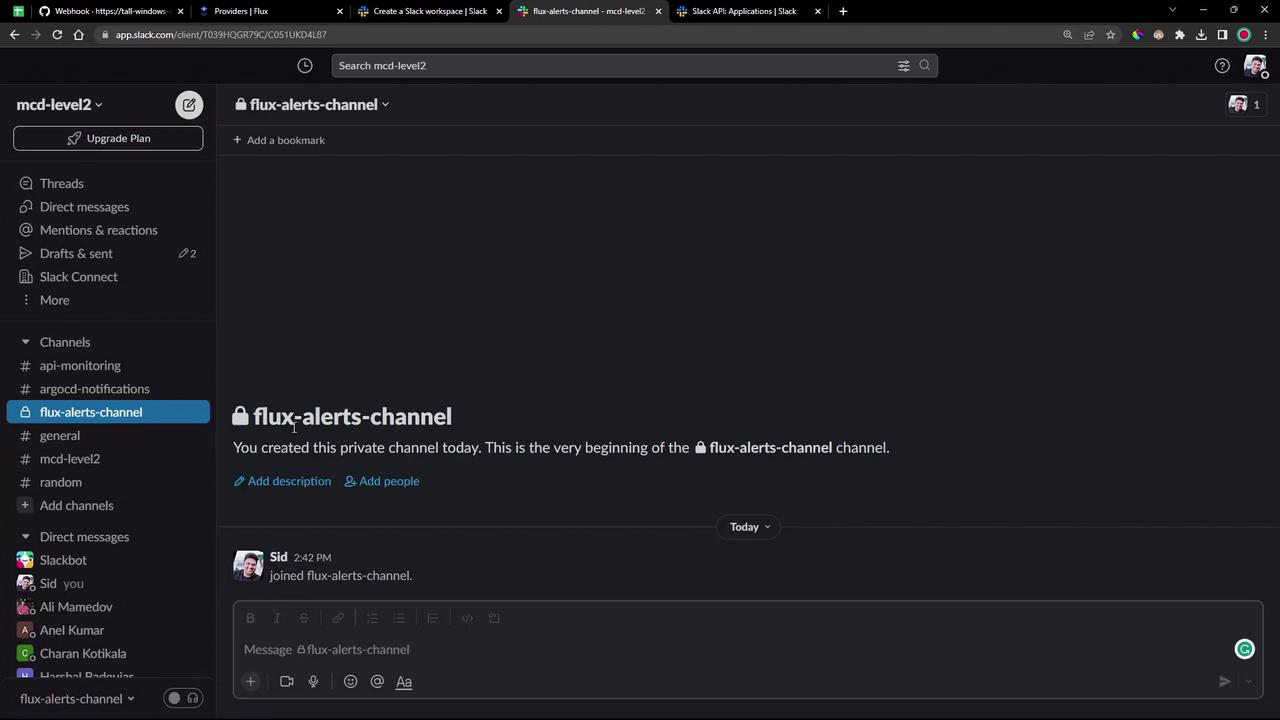
Task: Open the Help question mark icon
Action: click(1222, 66)
